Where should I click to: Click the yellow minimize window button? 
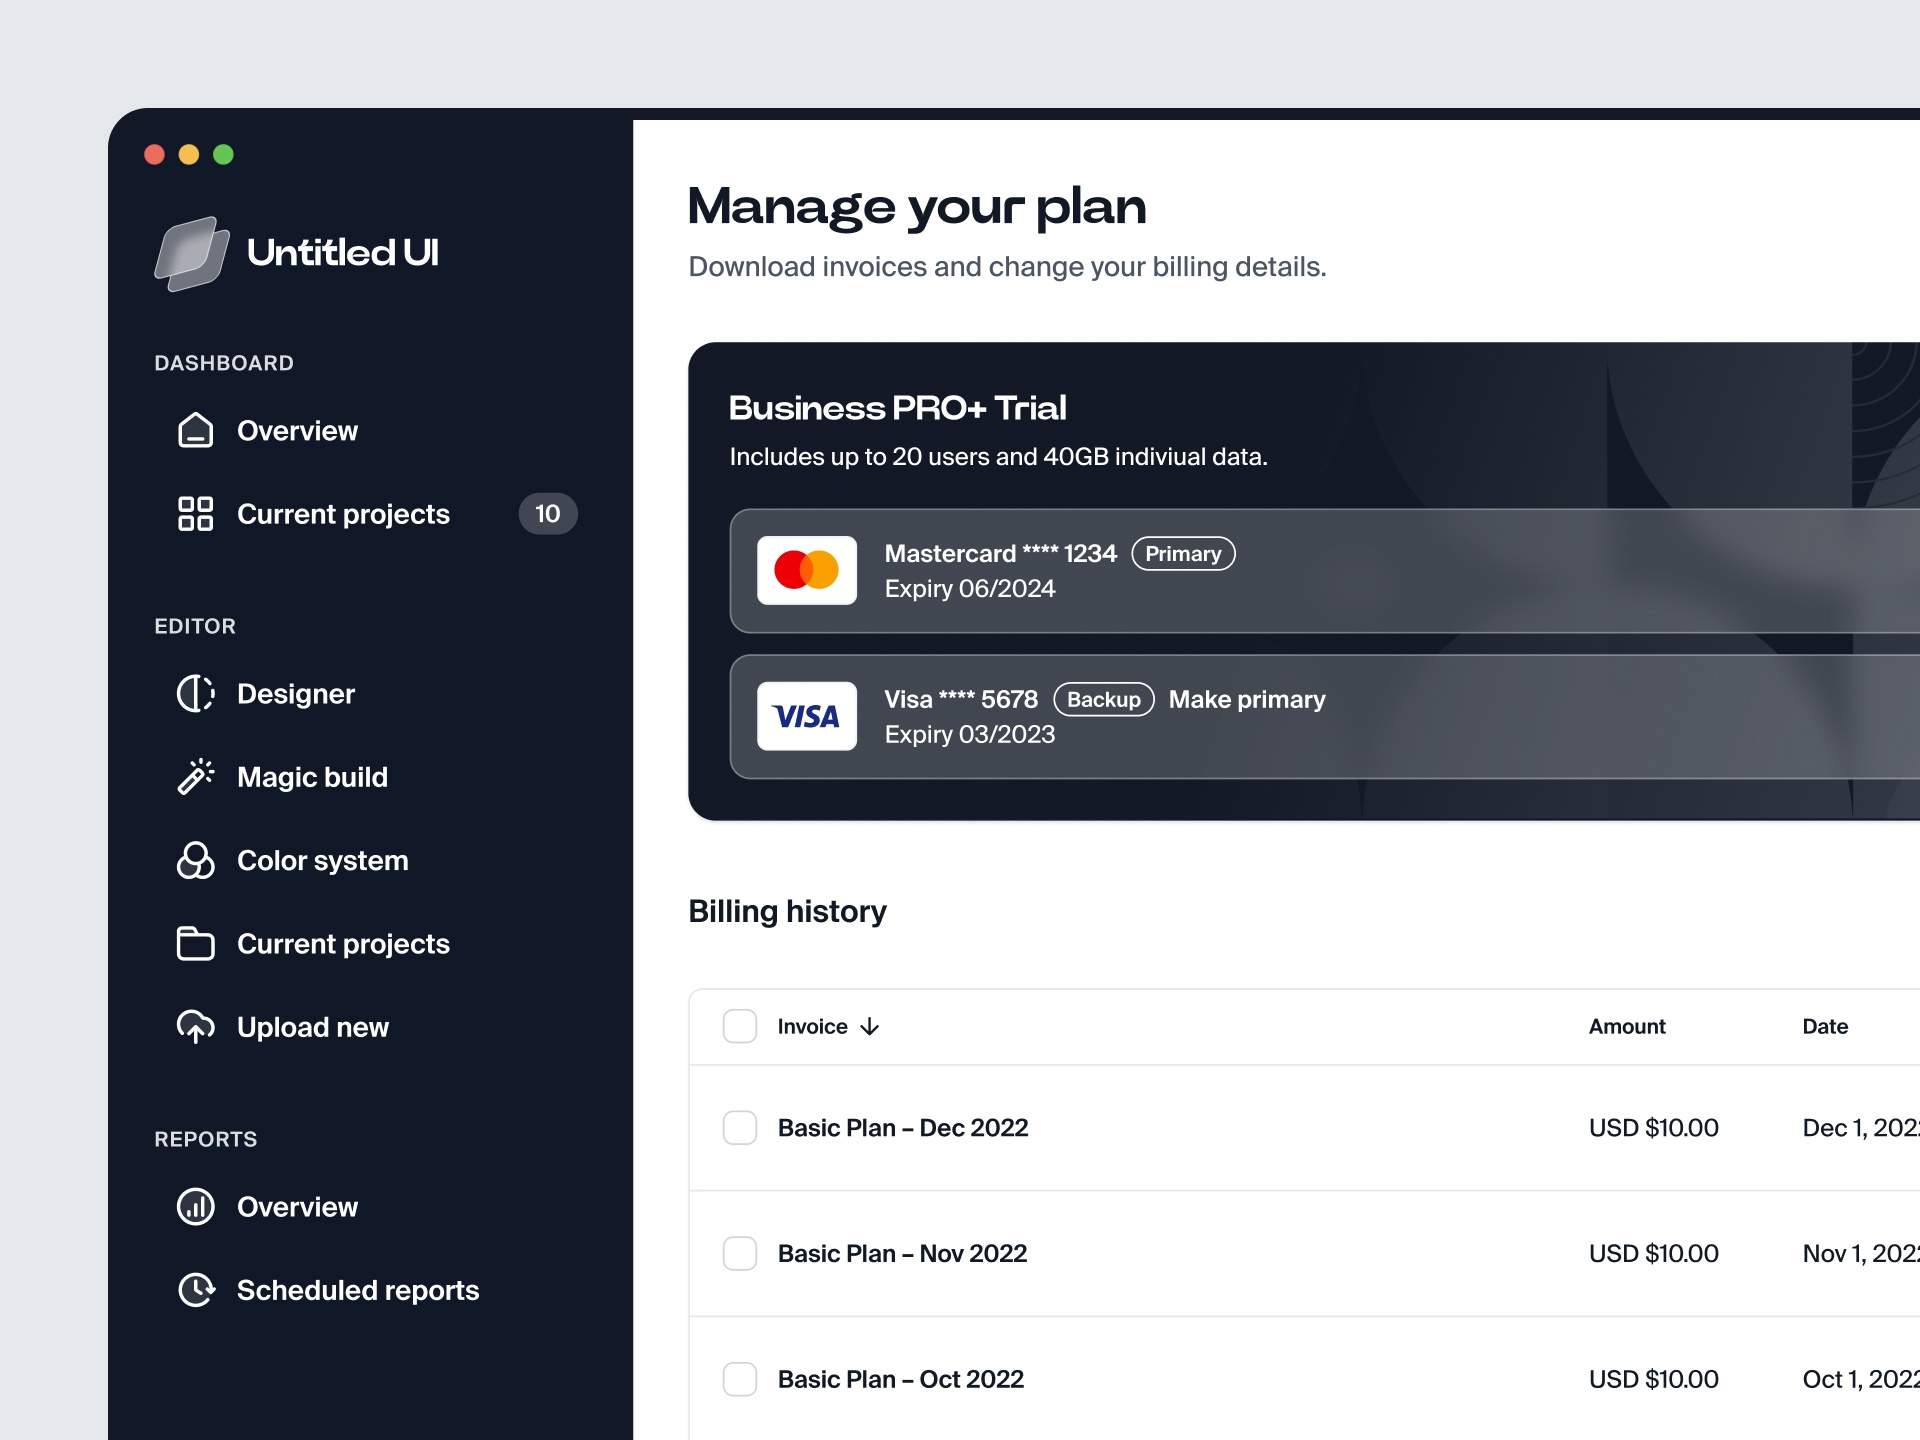[x=189, y=154]
